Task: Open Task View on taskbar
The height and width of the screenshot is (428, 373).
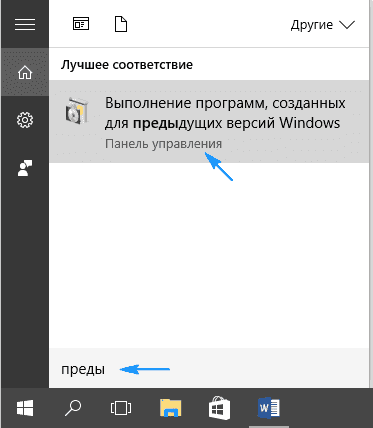Action: click(121, 408)
